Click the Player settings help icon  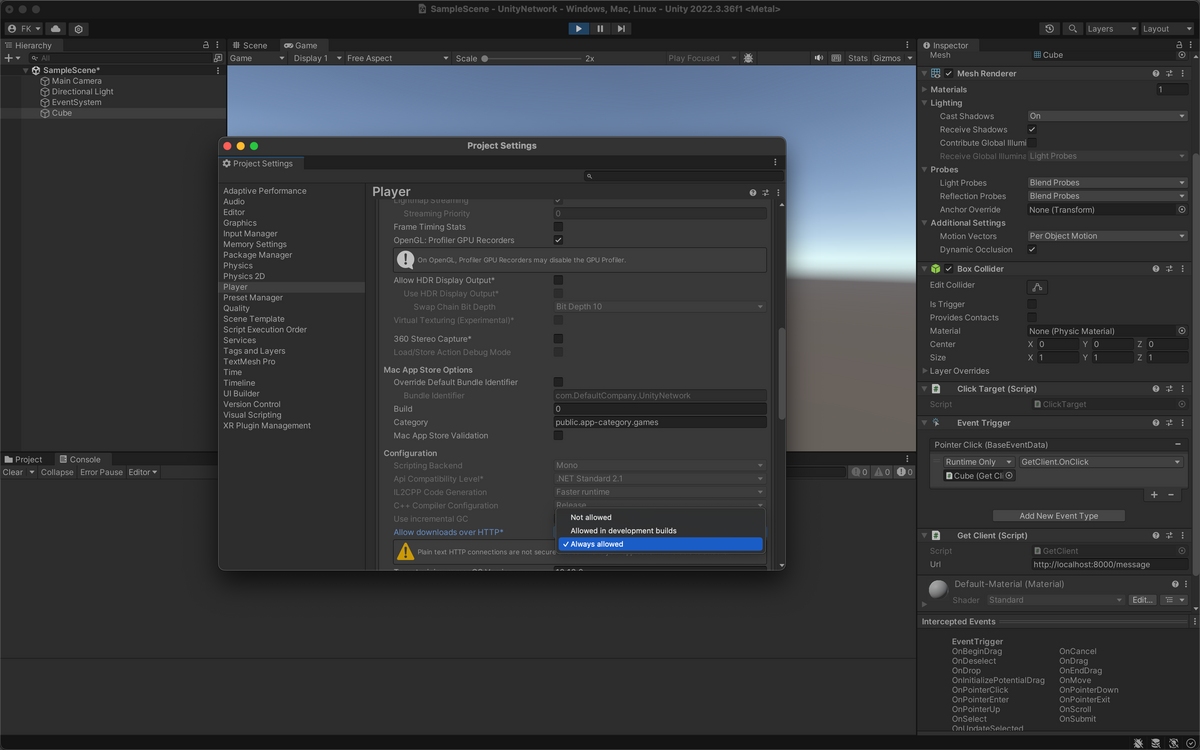(753, 192)
